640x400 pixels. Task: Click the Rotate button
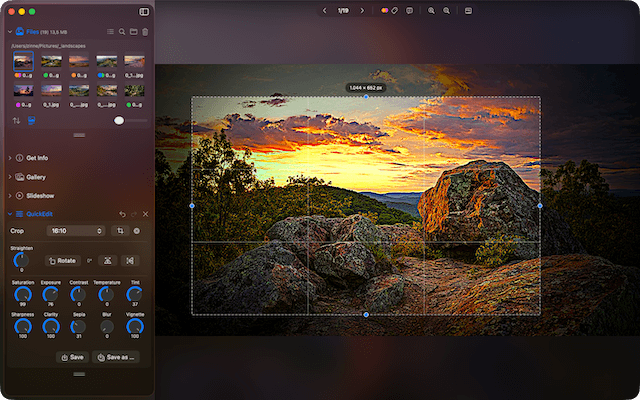tap(62, 260)
